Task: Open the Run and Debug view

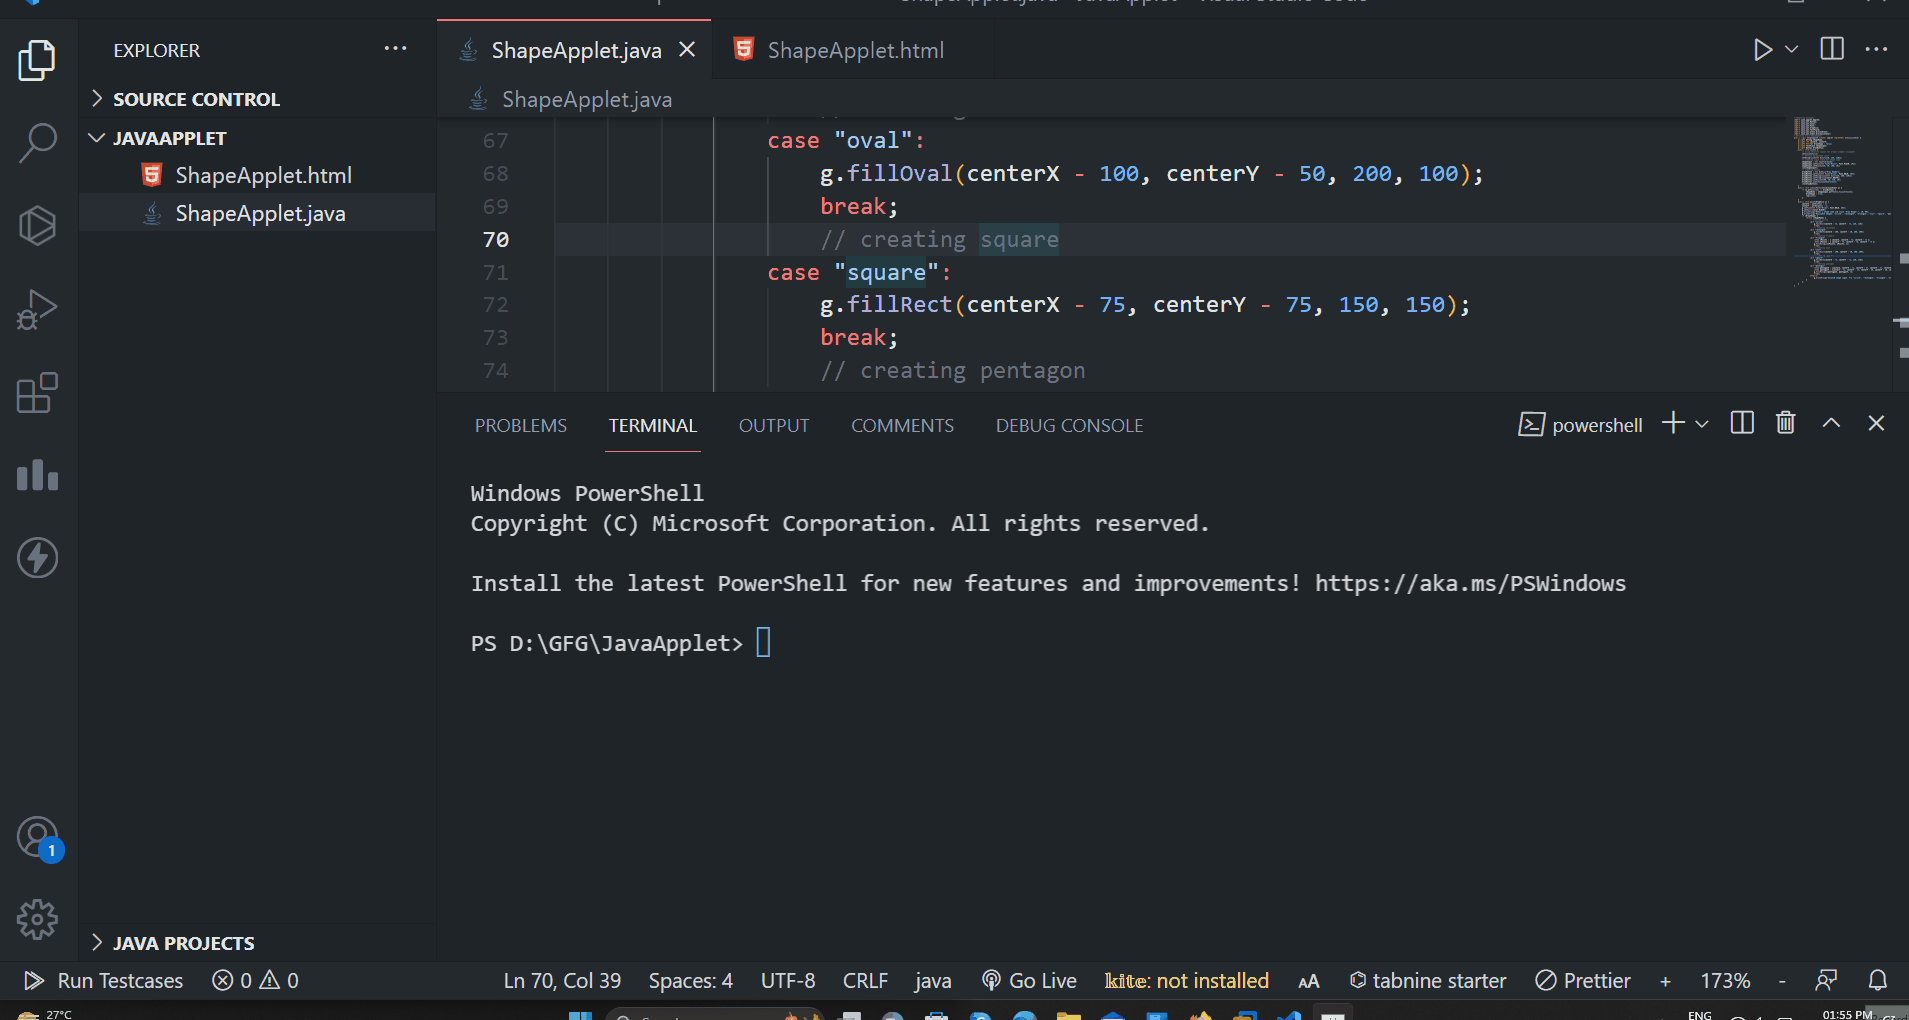Action: click(x=38, y=309)
